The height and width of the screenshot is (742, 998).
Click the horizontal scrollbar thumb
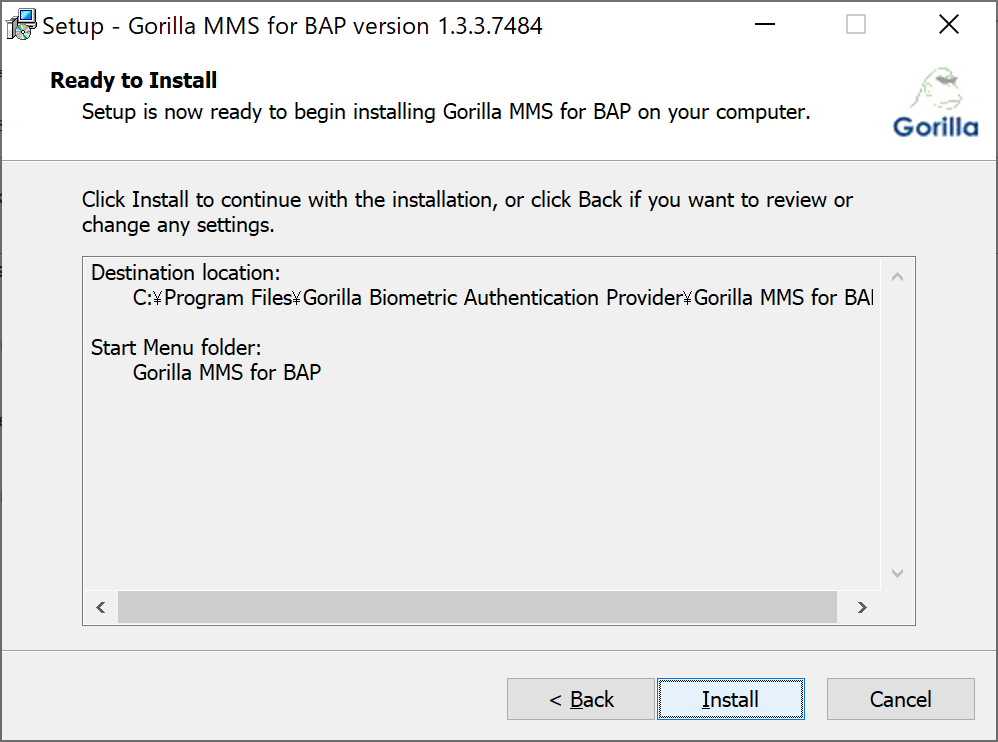[x=478, y=607]
